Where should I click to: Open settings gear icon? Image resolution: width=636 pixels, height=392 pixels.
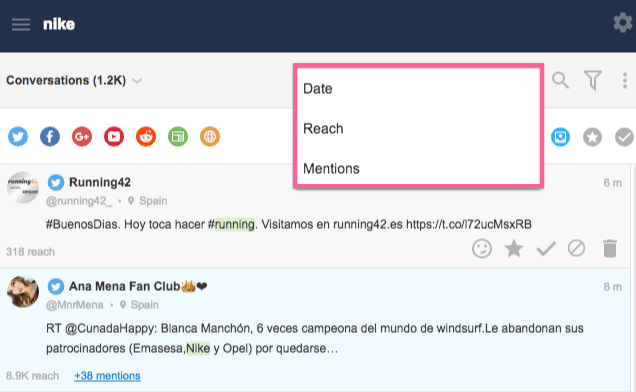pyautogui.click(x=623, y=23)
